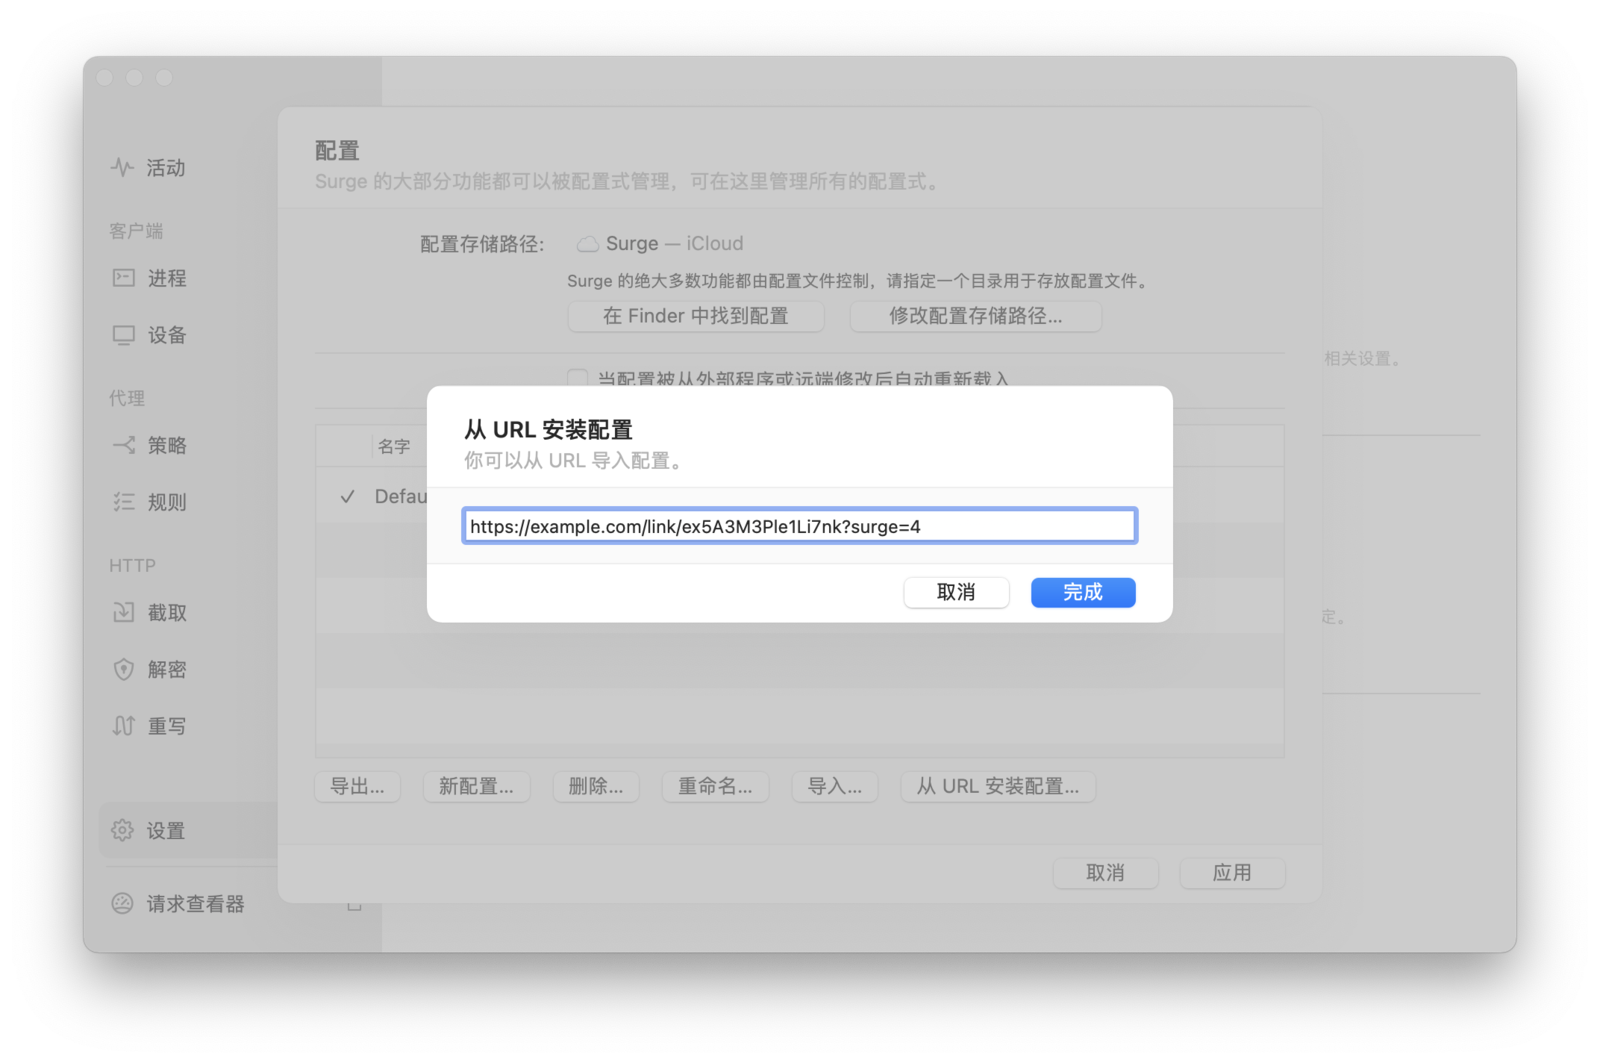Open the Devices monitor icon

pos(124,335)
